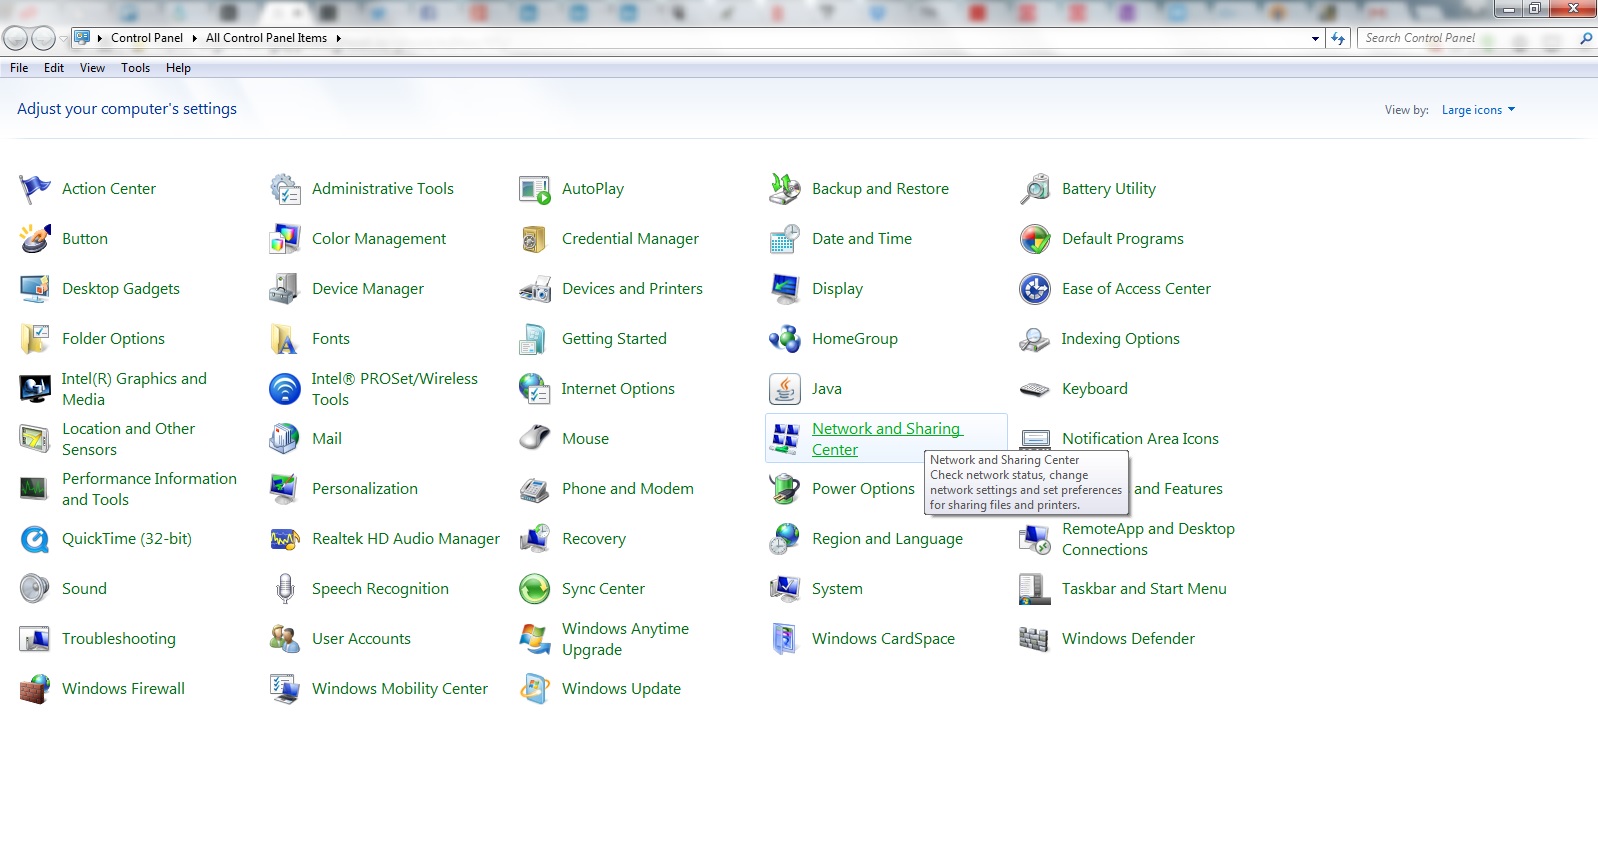
Task: Click the Getting Started link
Action: click(614, 339)
